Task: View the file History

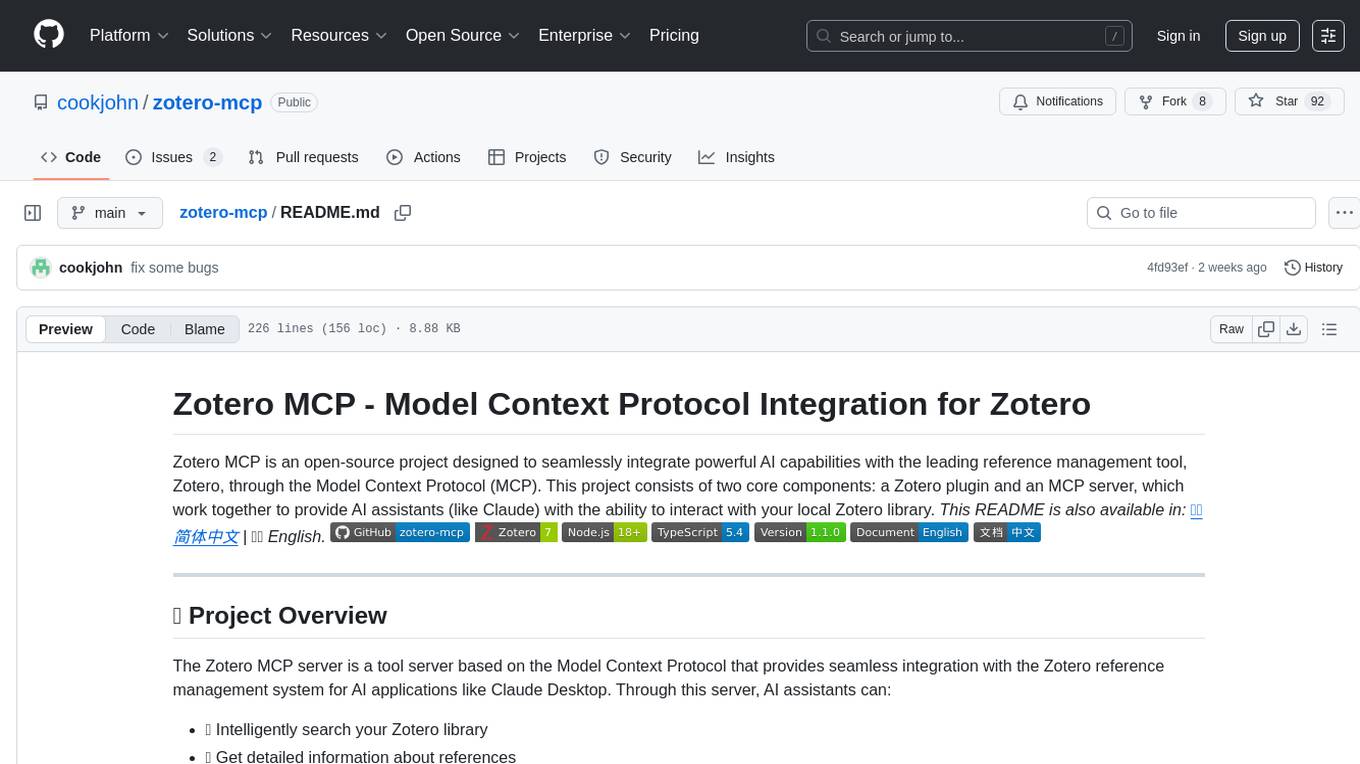Action: (x=1313, y=267)
